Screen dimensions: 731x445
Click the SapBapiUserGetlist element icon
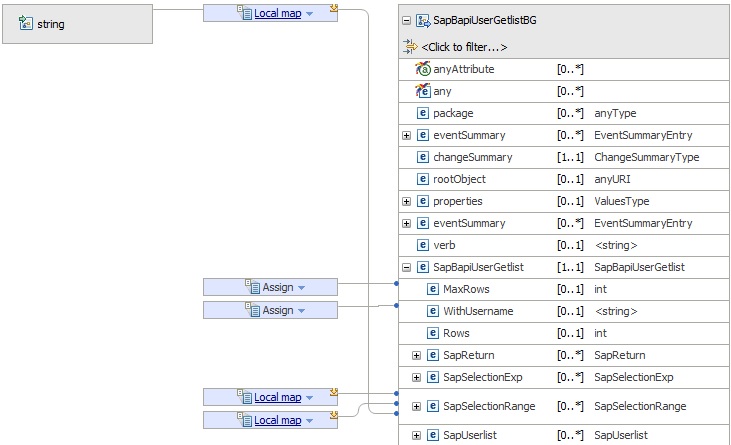pyautogui.click(x=423, y=267)
